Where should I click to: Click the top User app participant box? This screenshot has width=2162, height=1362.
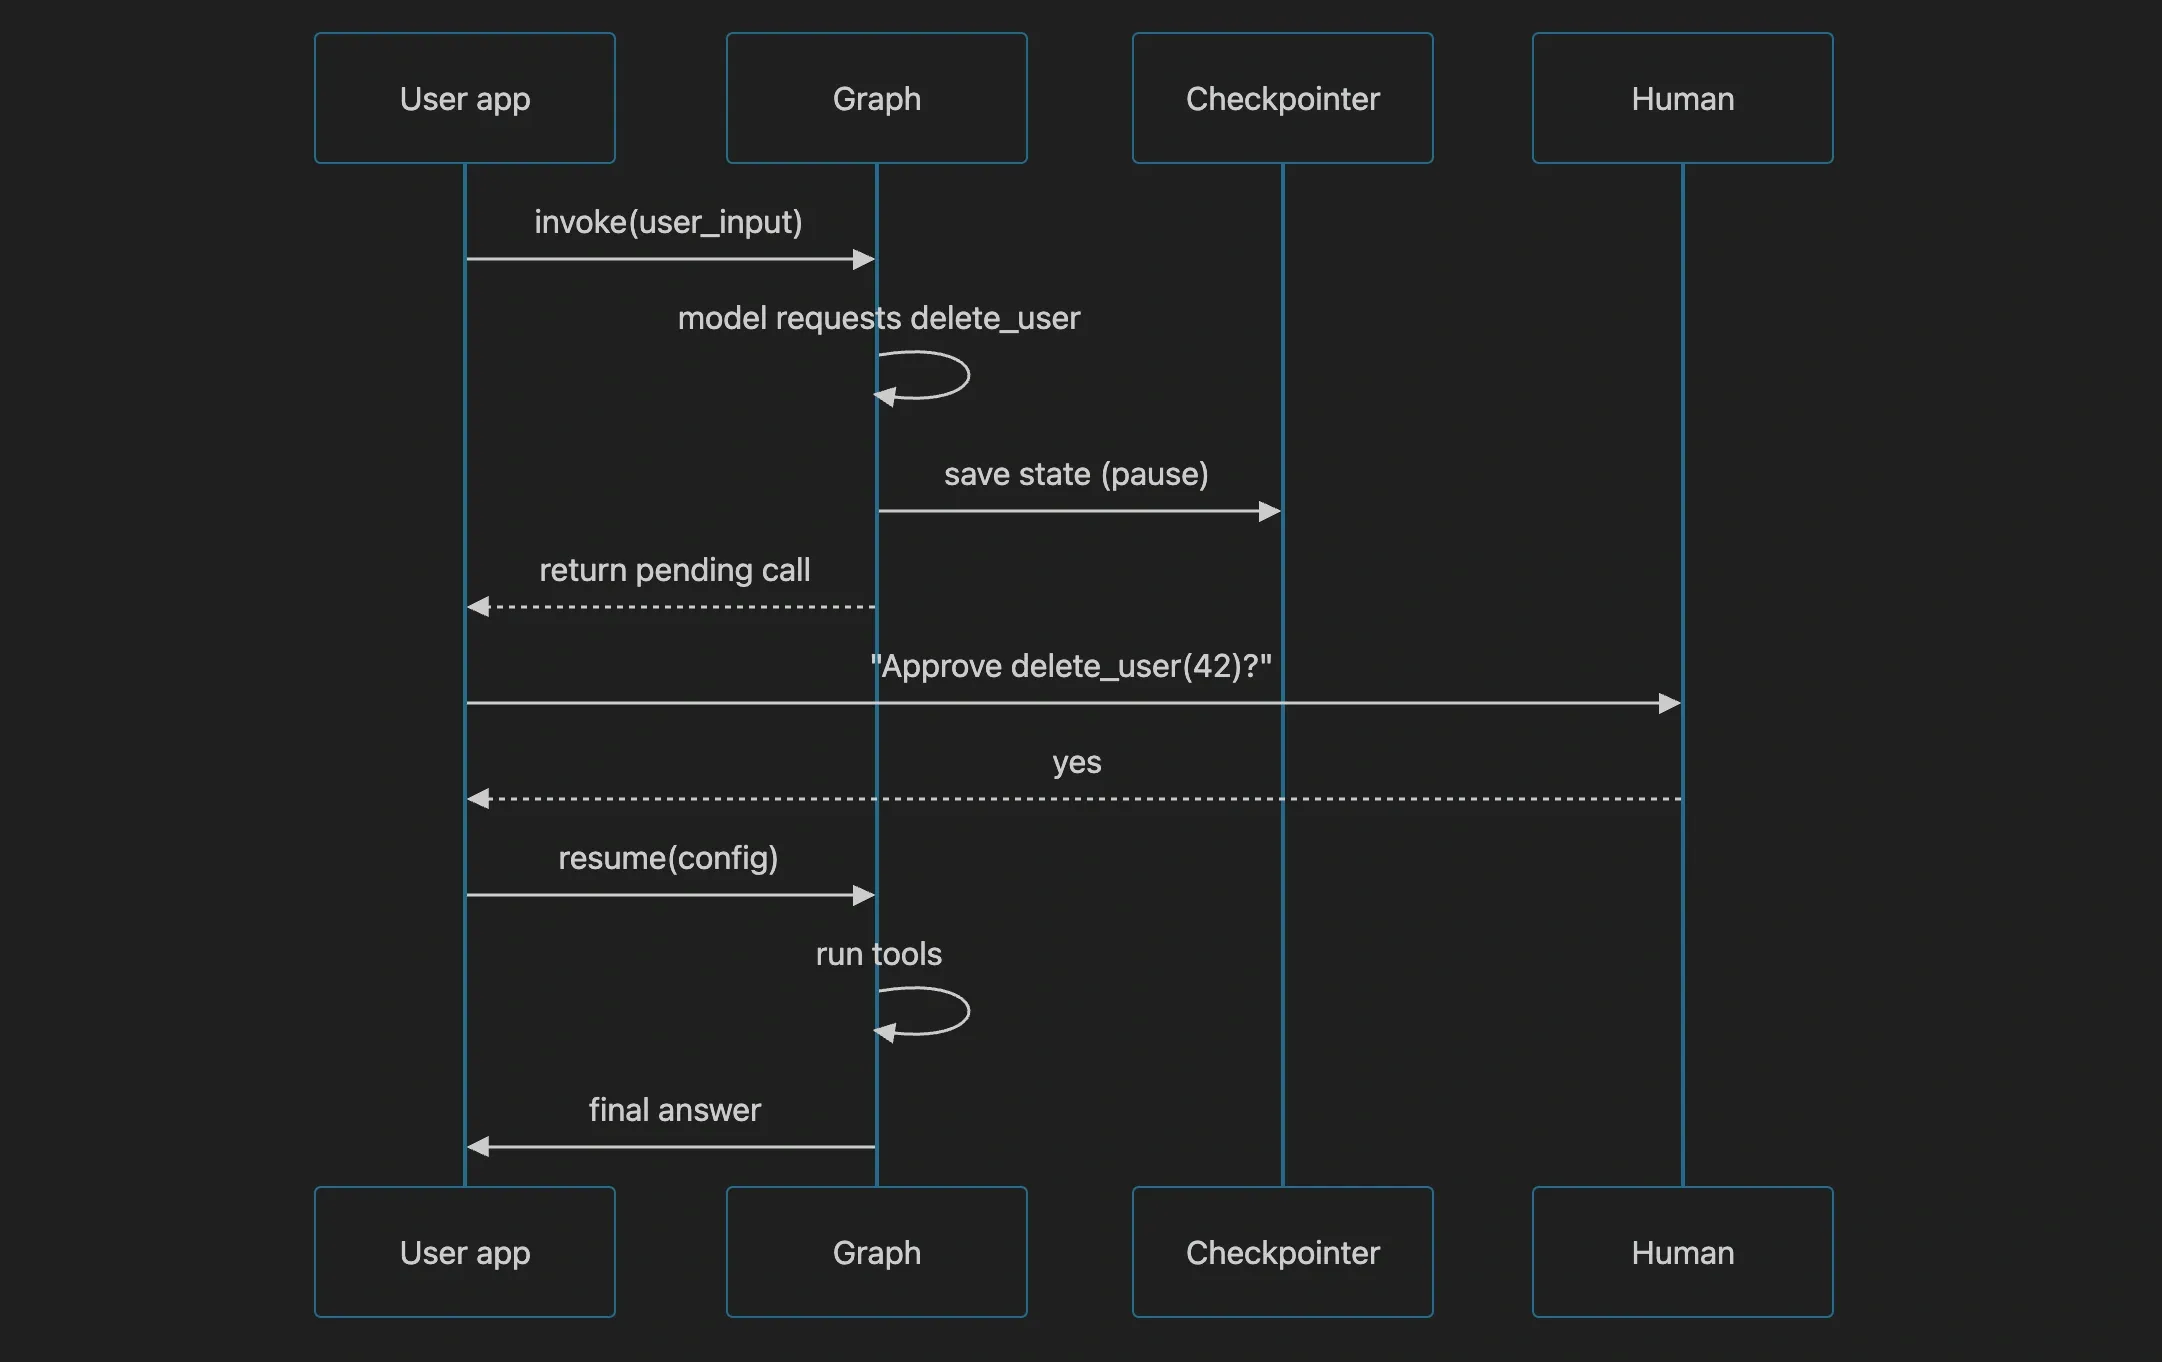tap(465, 98)
